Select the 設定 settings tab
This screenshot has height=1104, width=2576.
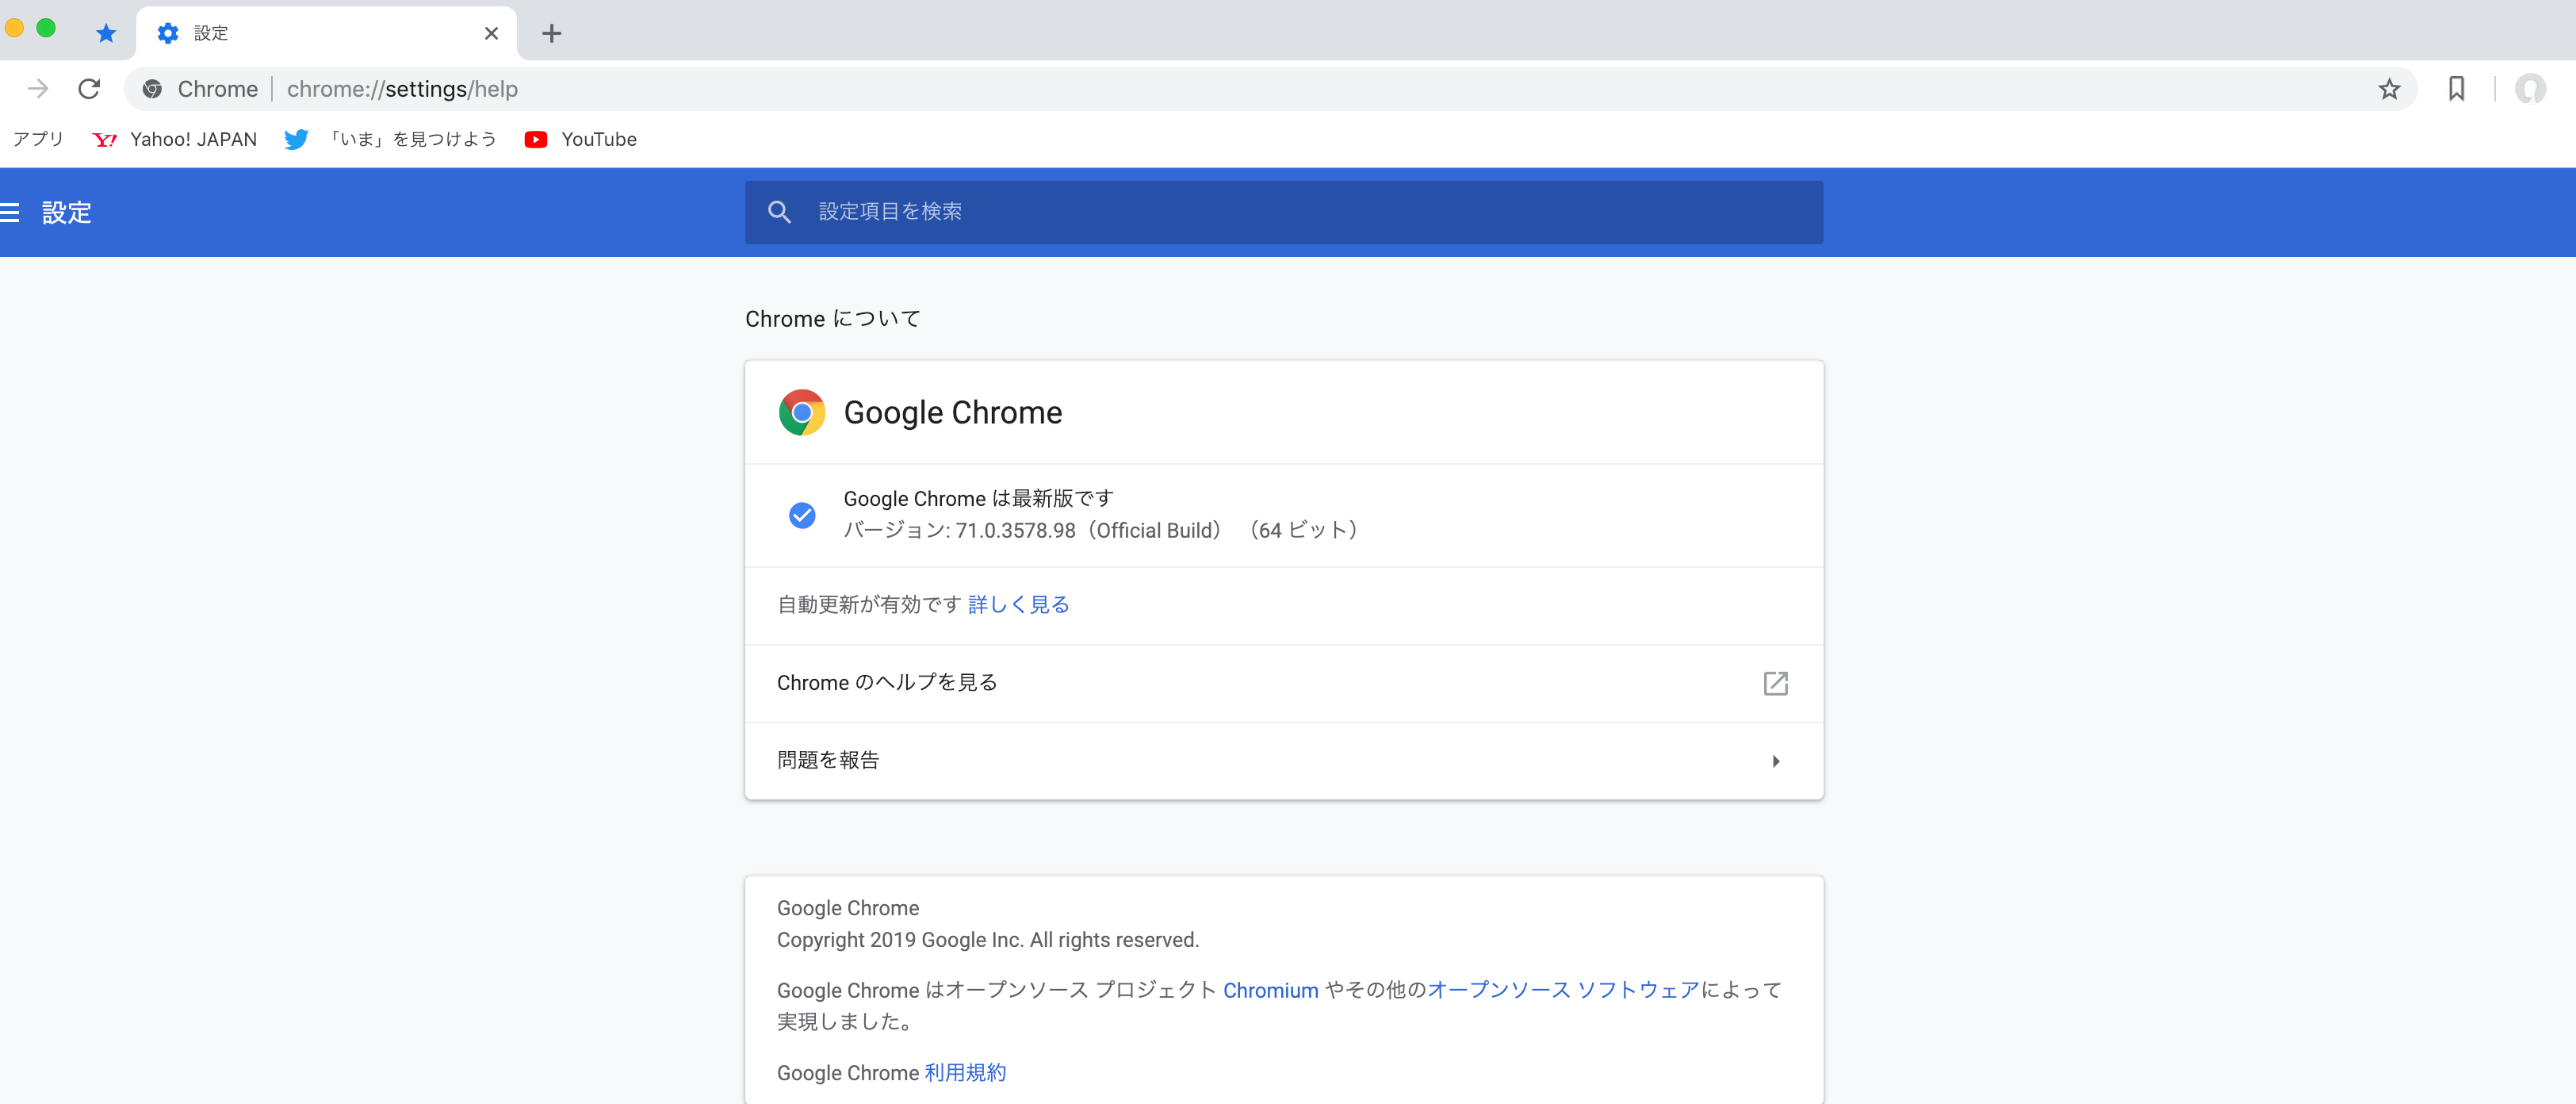pyautogui.click(x=326, y=33)
